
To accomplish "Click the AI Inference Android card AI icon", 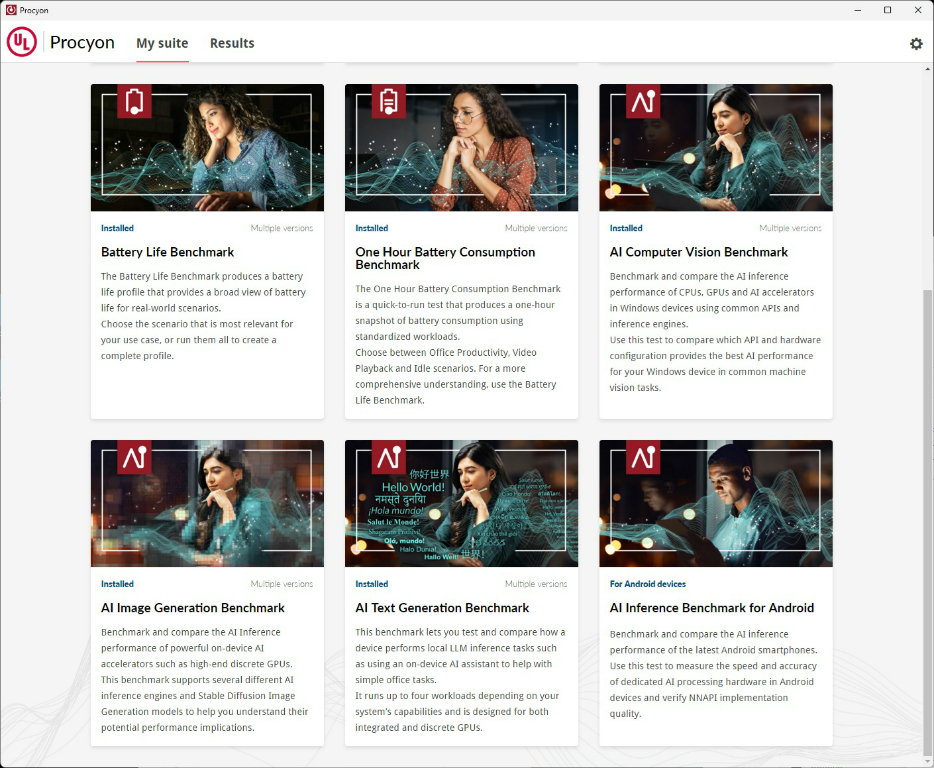I will click(643, 457).
